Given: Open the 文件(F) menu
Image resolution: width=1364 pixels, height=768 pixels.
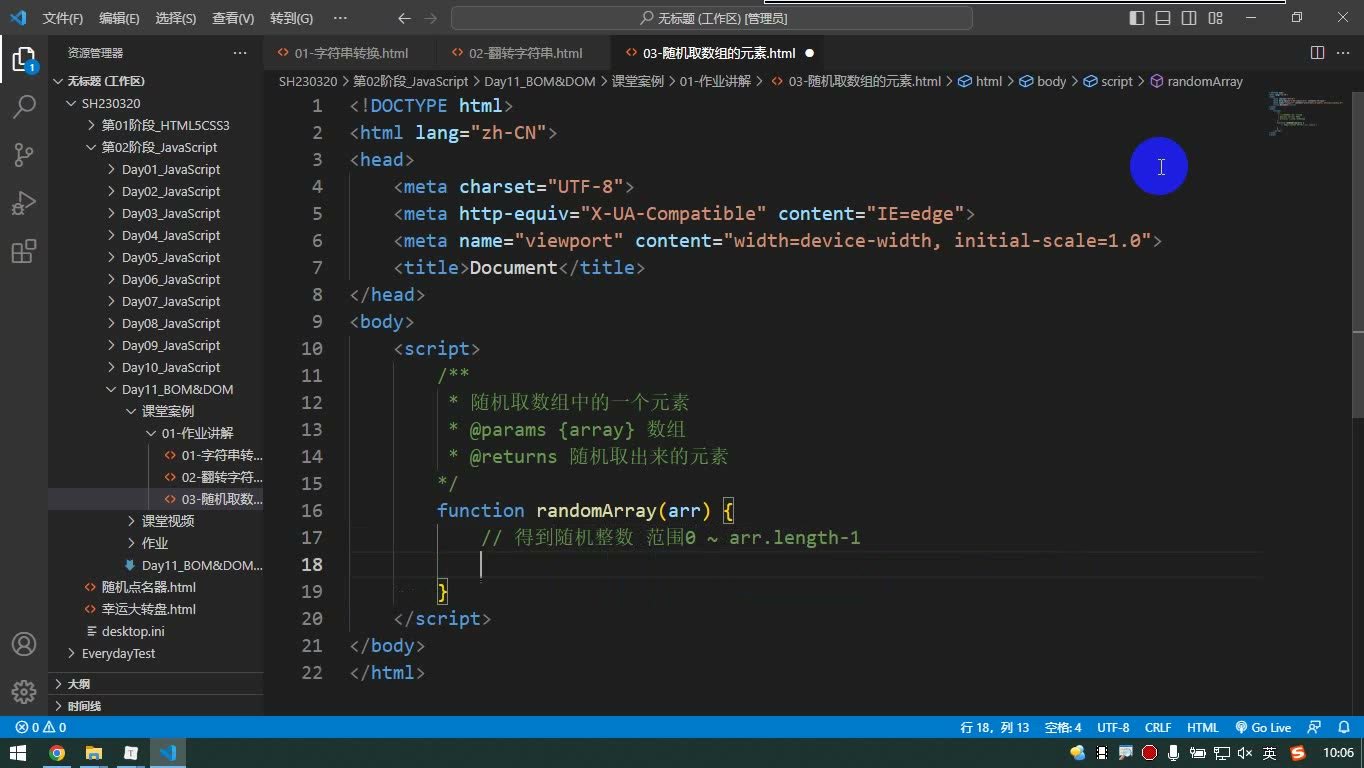Looking at the screenshot, I should click(x=63, y=18).
